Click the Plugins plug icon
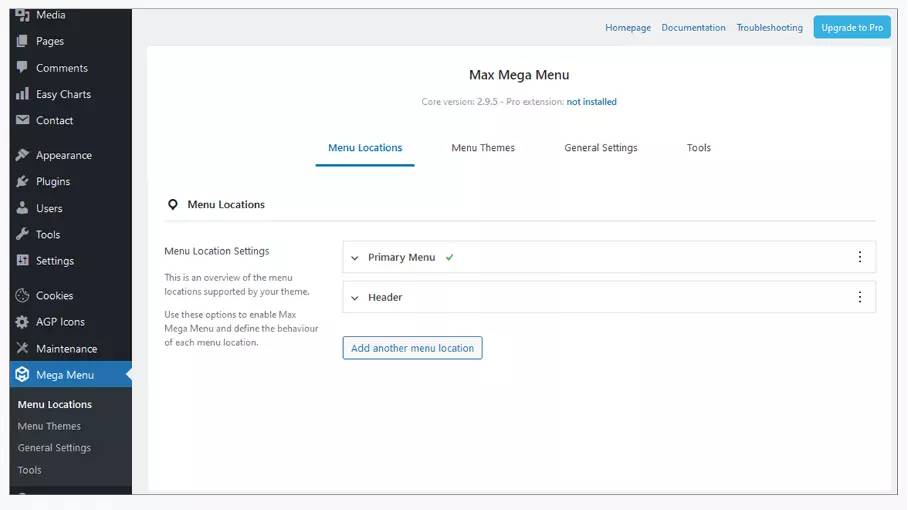The height and width of the screenshot is (510, 908). pyautogui.click(x=22, y=181)
